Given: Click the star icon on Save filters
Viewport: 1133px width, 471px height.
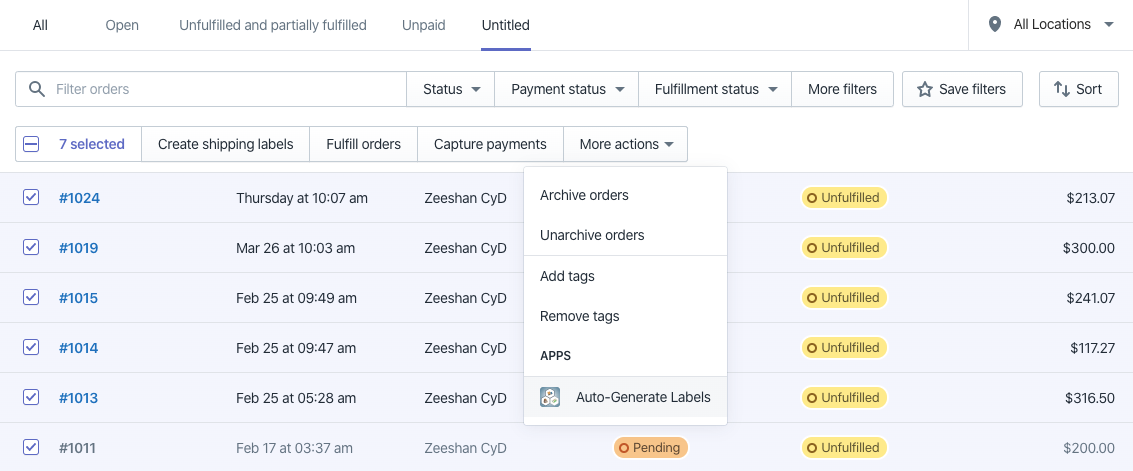Looking at the screenshot, I should pos(924,89).
